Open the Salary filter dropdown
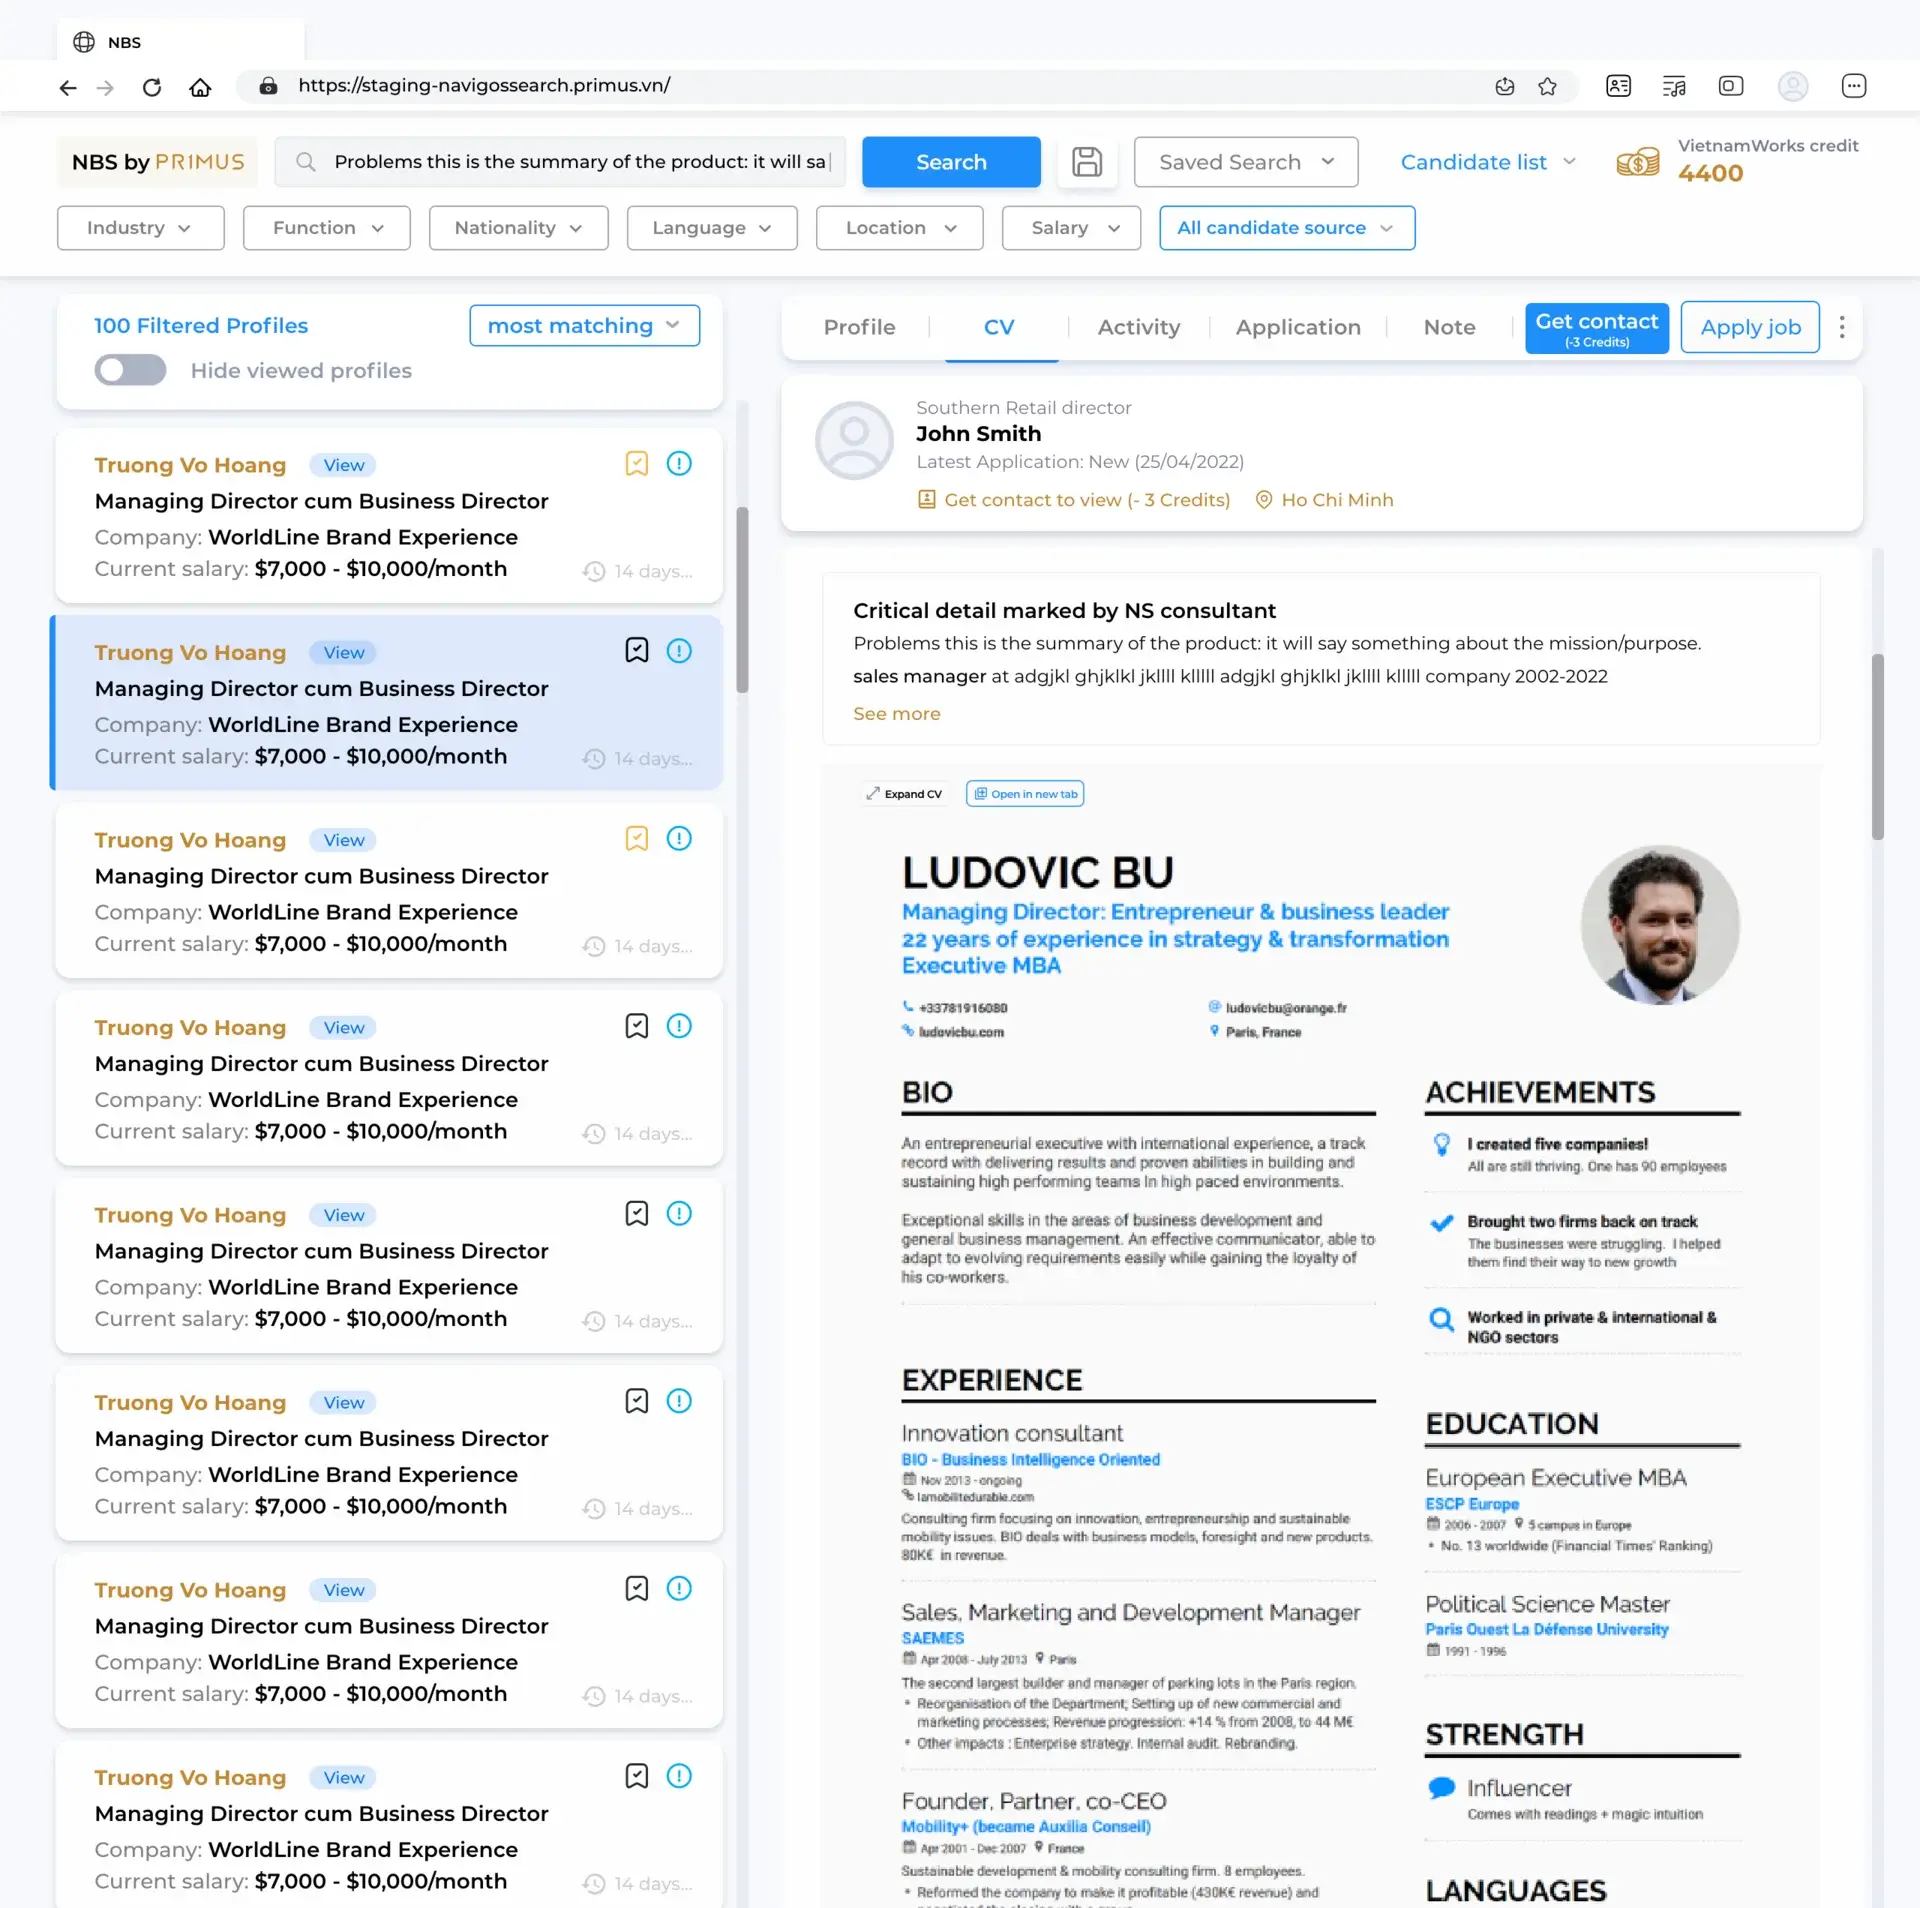Viewport: 1920px width, 1908px height. 1072,228
